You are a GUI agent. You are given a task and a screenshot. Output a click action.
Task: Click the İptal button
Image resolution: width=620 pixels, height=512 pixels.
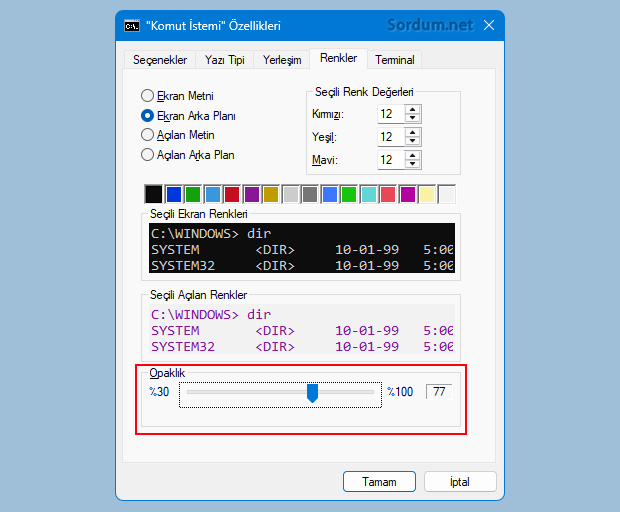[460, 481]
